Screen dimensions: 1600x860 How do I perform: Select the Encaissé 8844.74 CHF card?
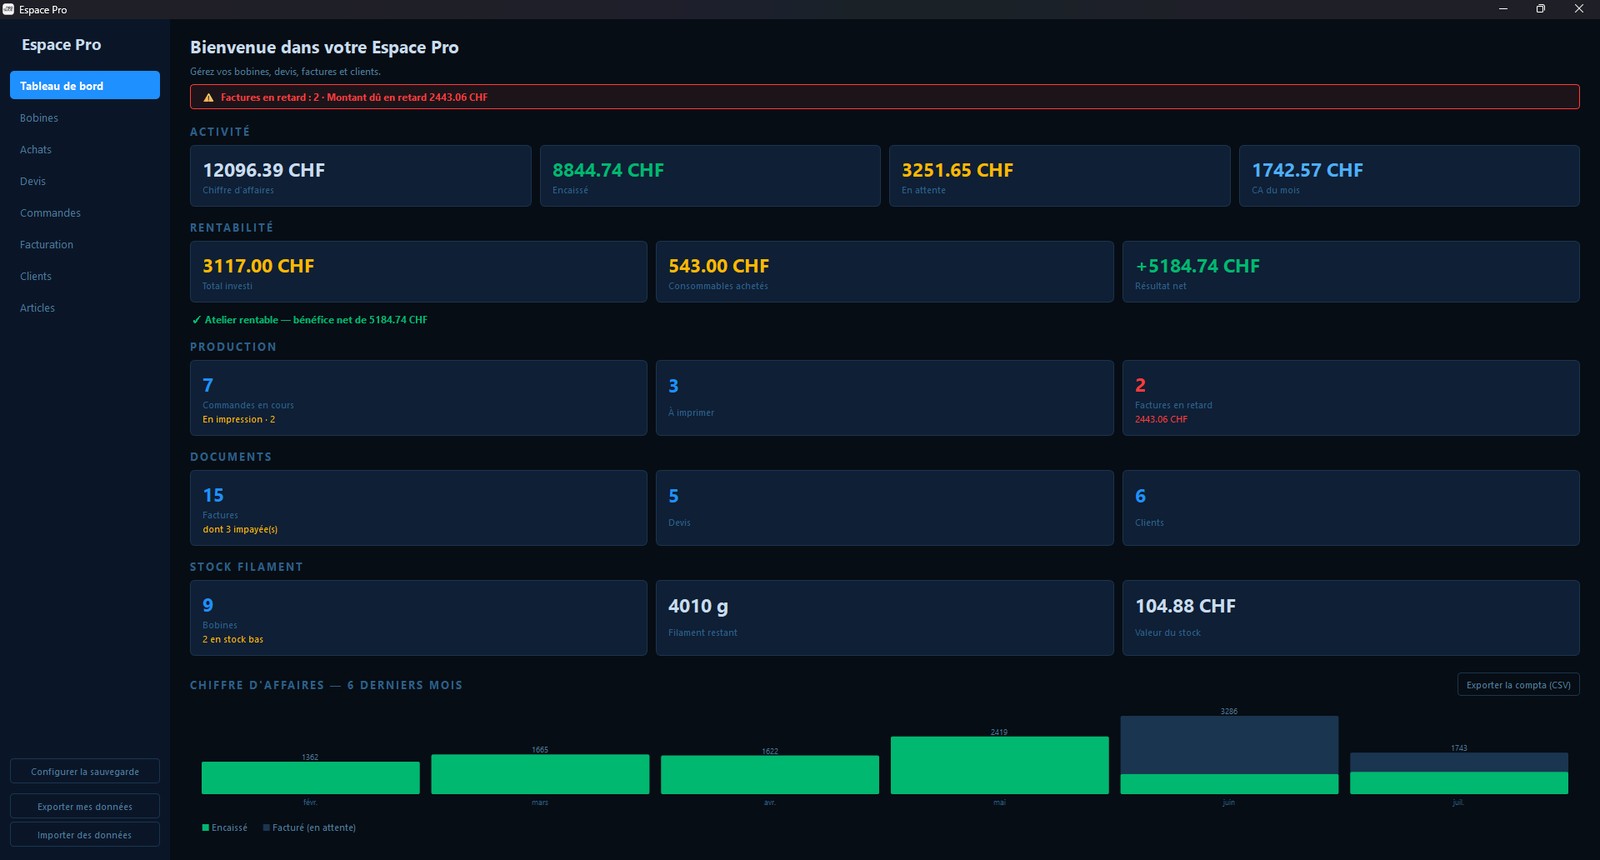point(710,176)
